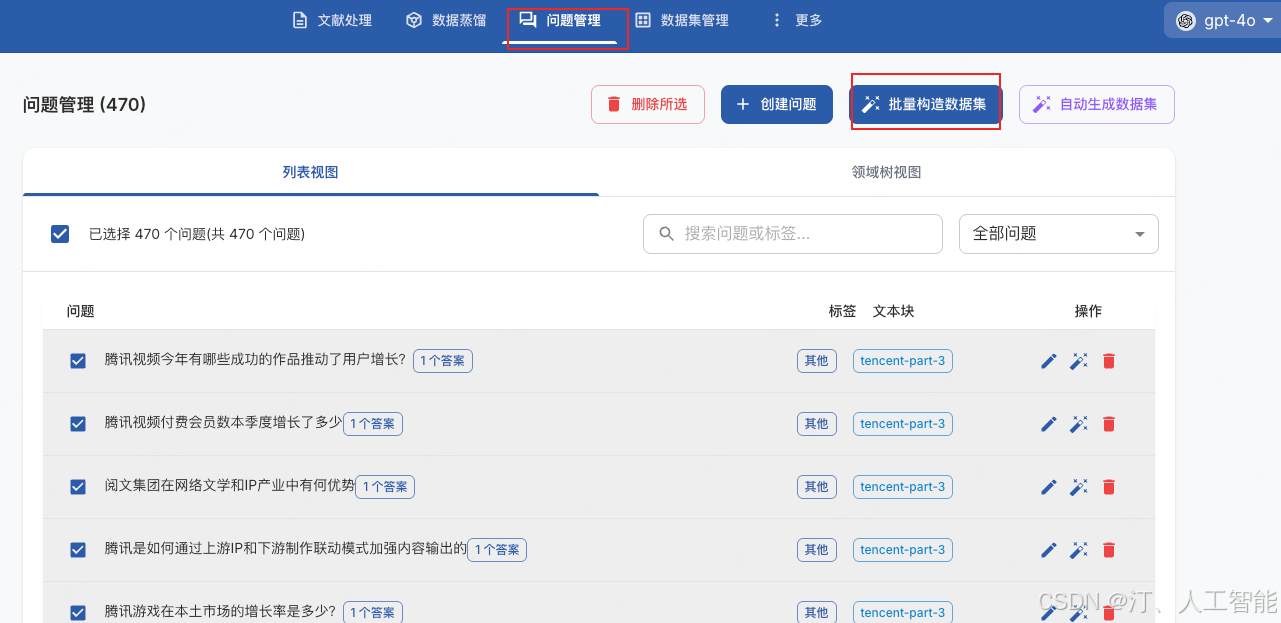The width and height of the screenshot is (1281, 623).
Task: Open the 数据蒸馏 tab
Action: [446, 20]
